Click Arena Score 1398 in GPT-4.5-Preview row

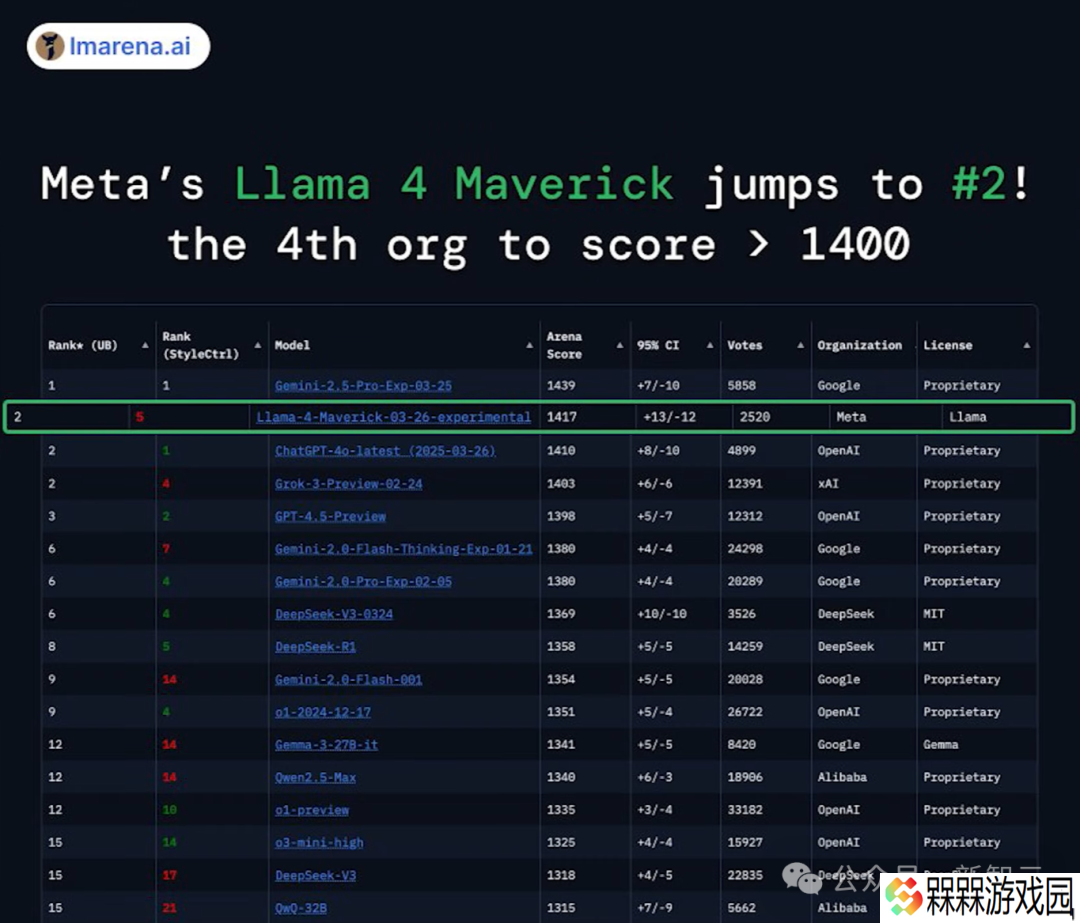pyautogui.click(x=561, y=516)
